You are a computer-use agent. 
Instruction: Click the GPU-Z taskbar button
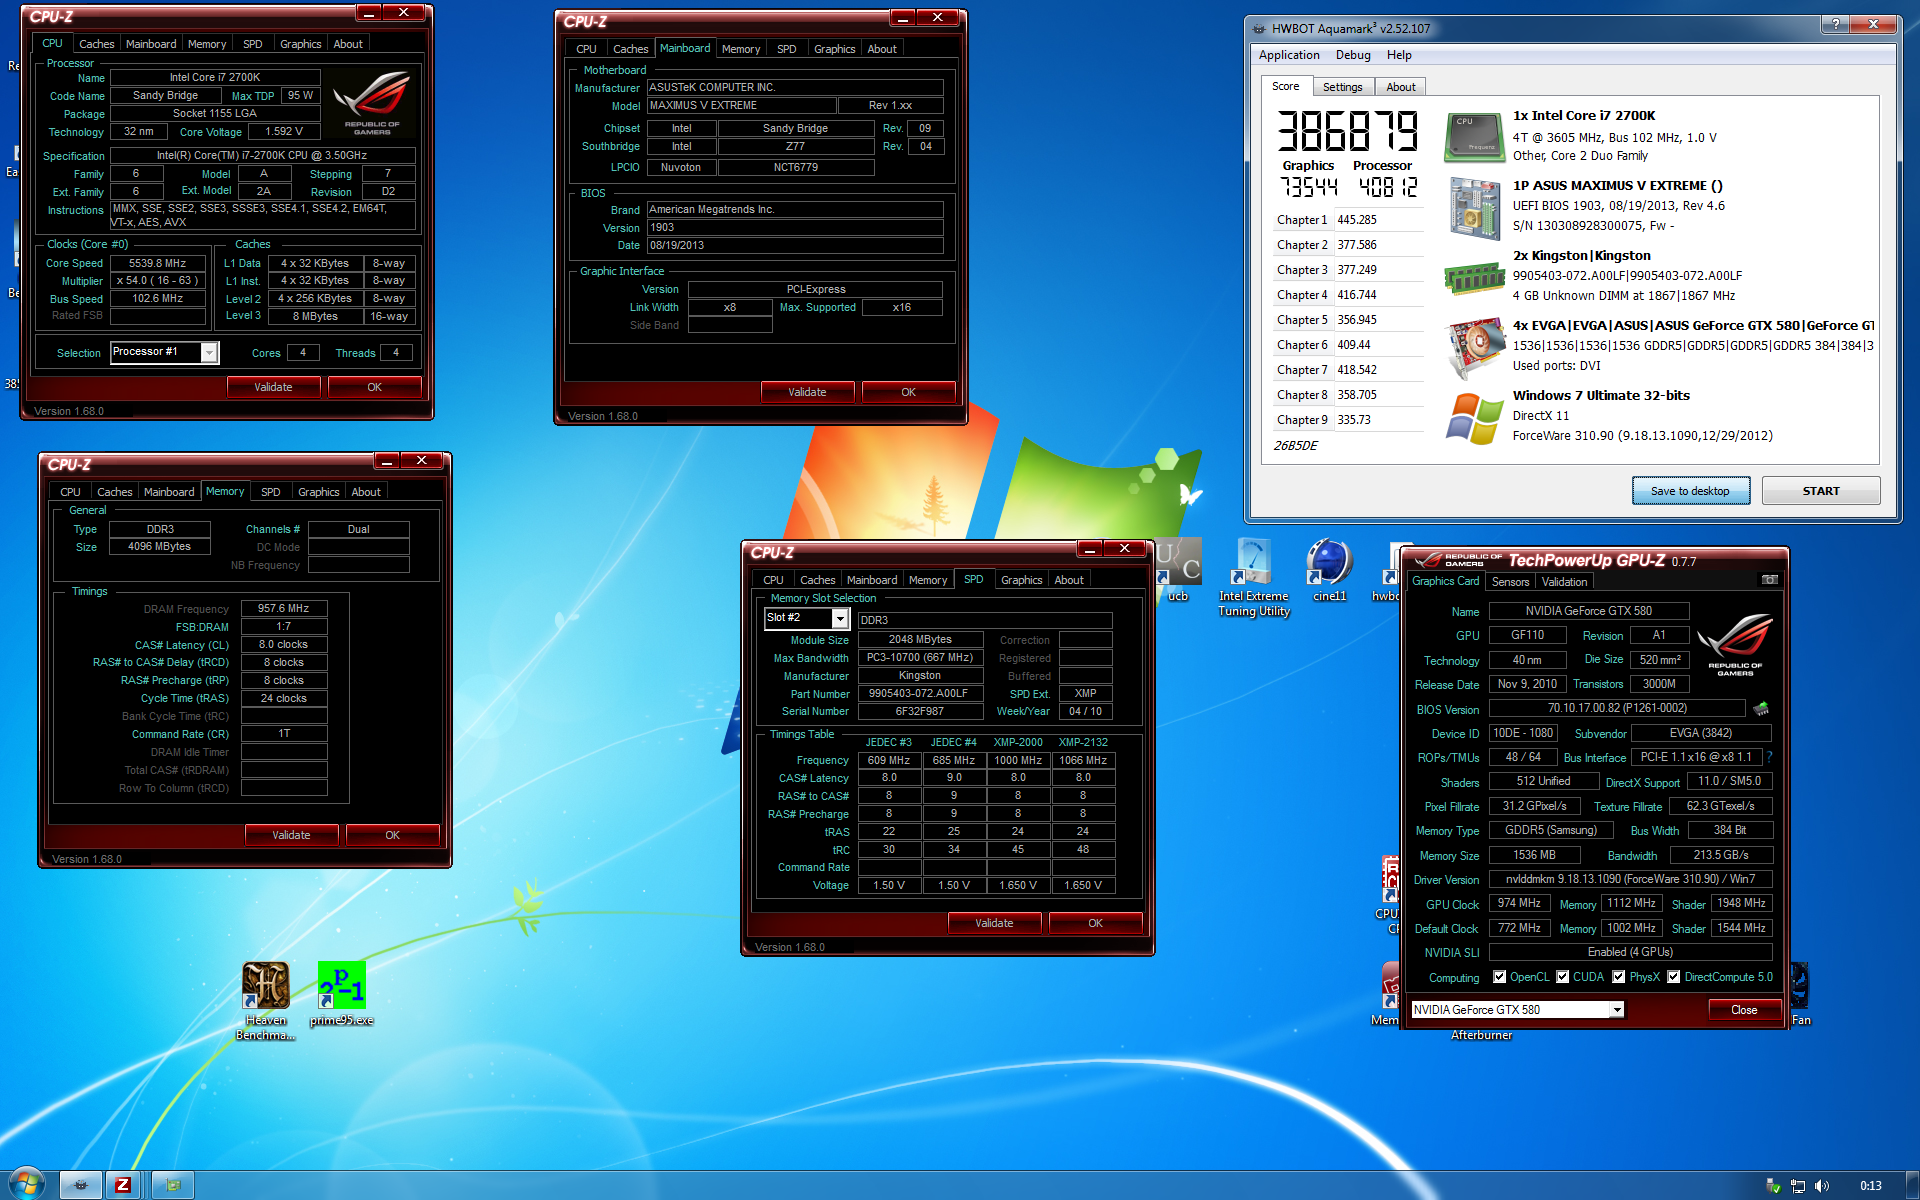pyautogui.click(x=173, y=1185)
